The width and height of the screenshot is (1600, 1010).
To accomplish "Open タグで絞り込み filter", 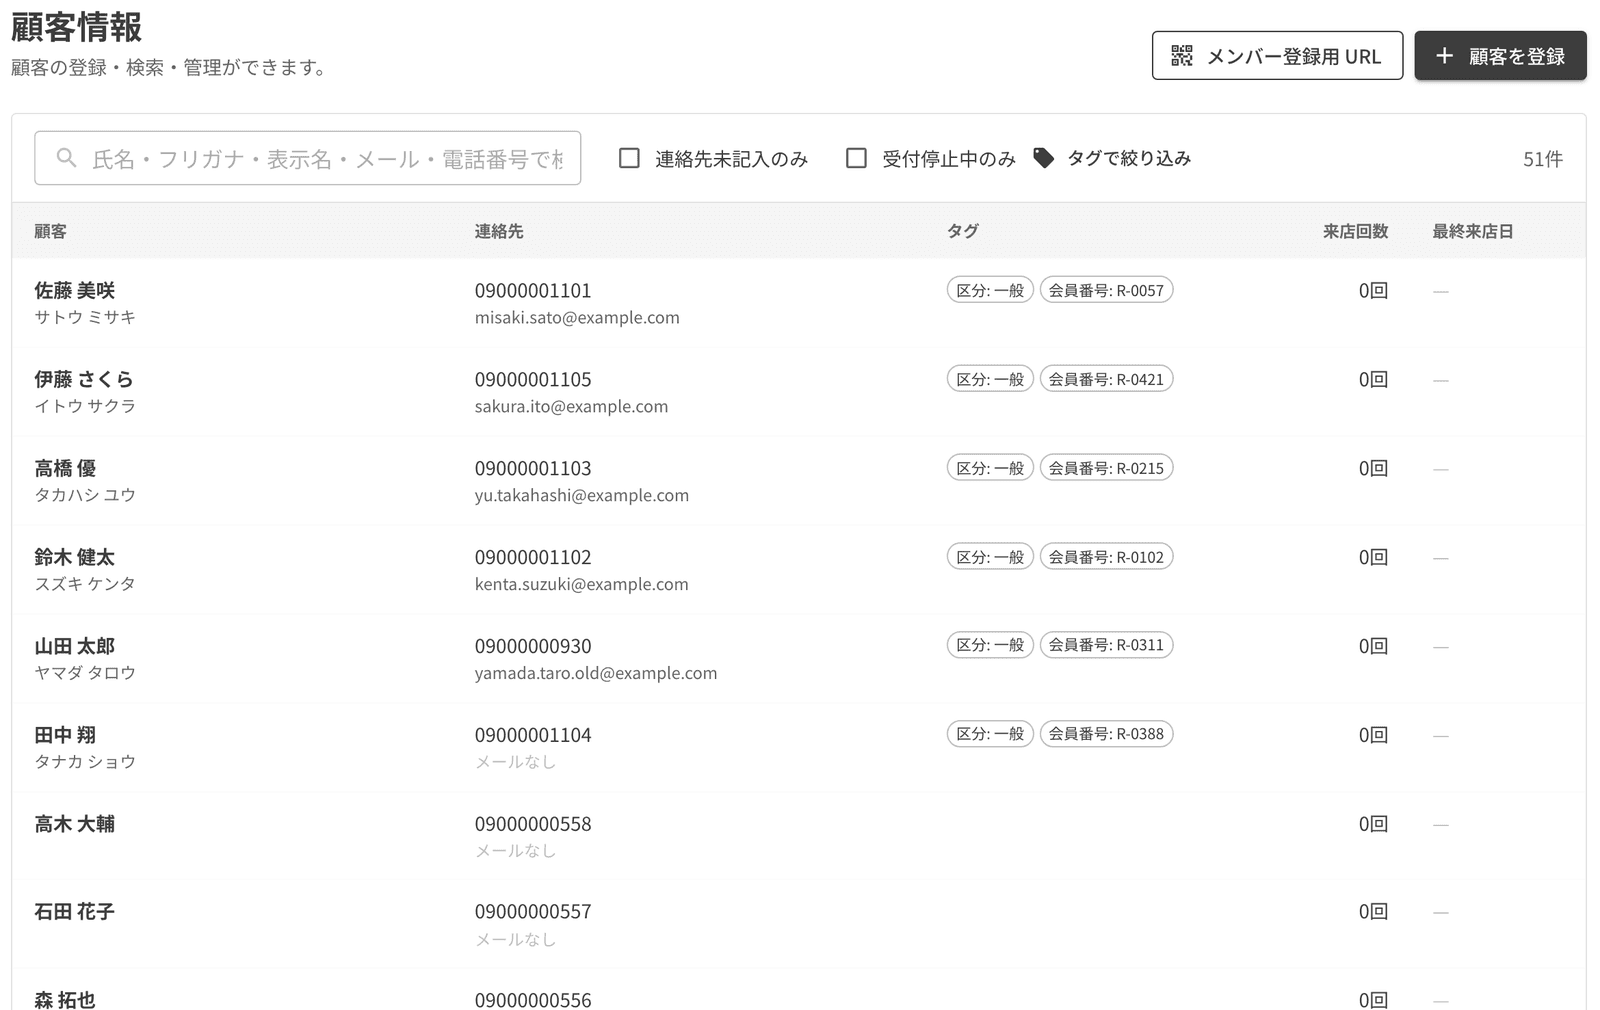I will 1112,158.
